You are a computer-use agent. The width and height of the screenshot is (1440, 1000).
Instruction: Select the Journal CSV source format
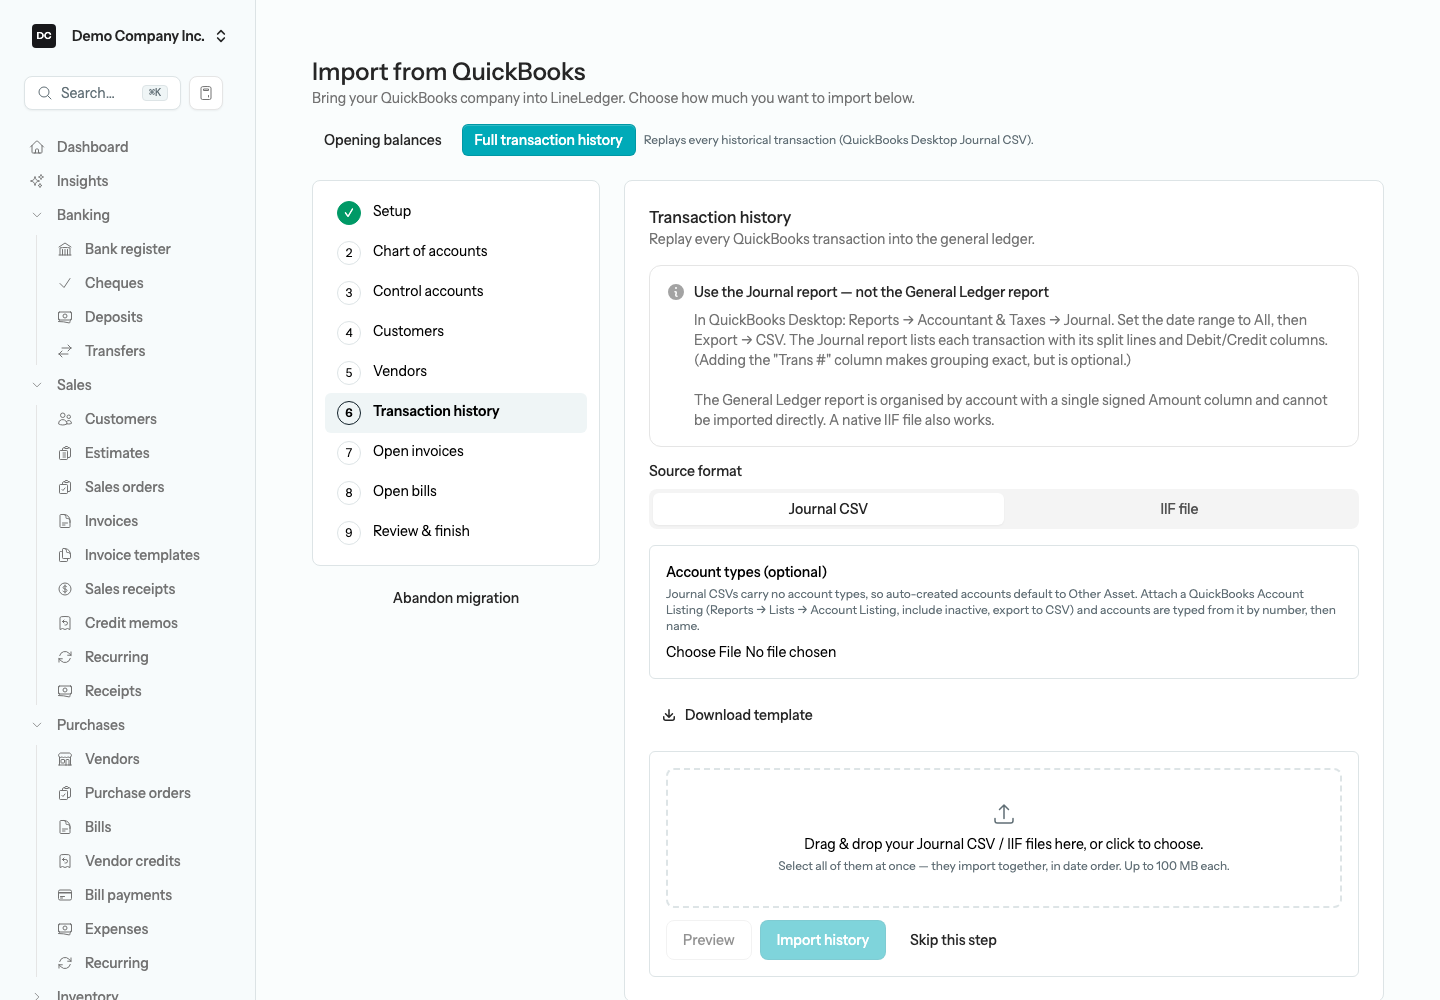(828, 509)
